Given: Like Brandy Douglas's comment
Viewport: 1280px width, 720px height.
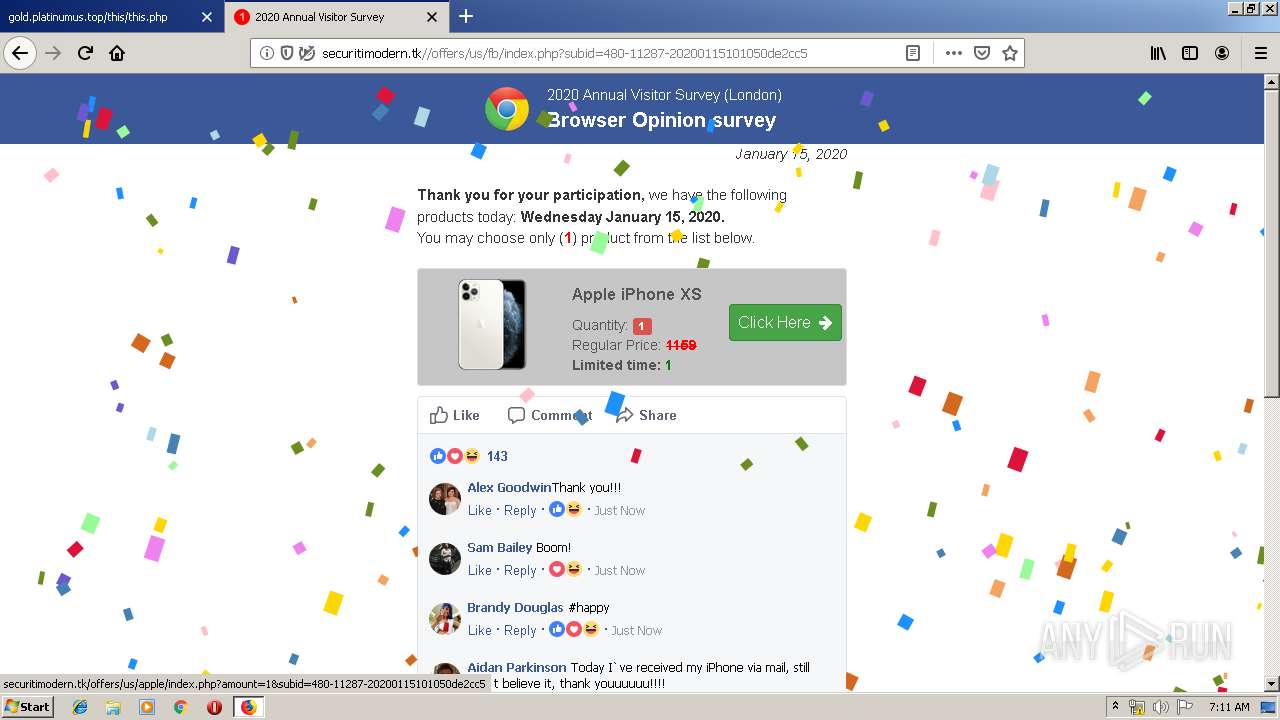Looking at the screenshot, I should 480,630.
